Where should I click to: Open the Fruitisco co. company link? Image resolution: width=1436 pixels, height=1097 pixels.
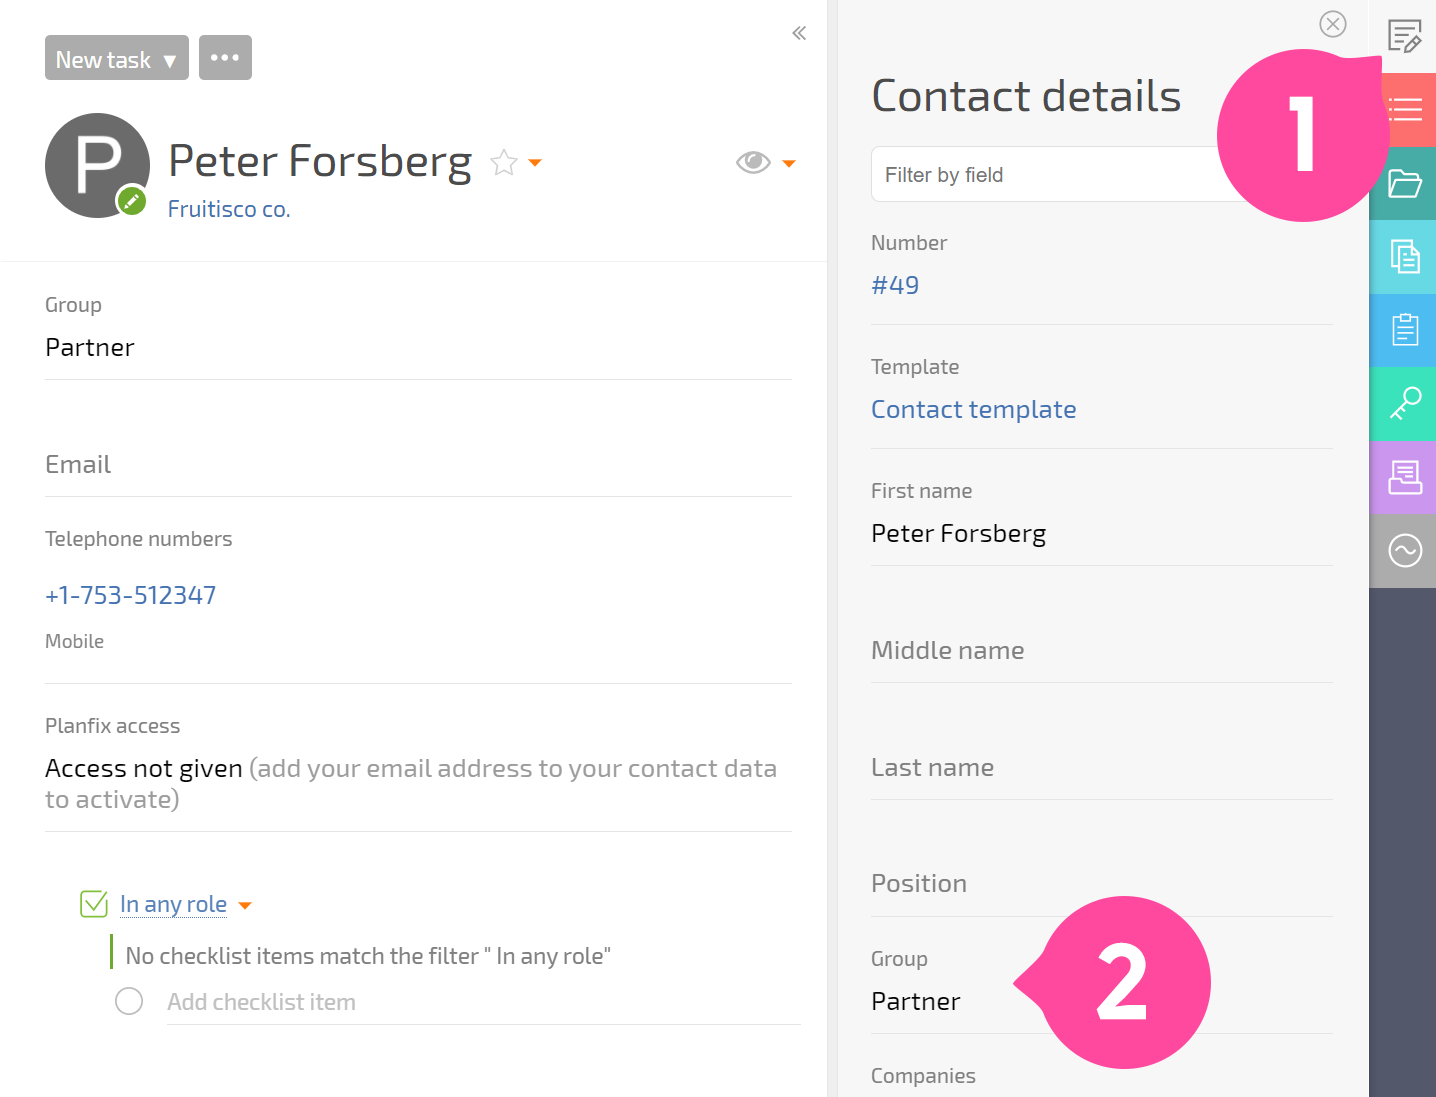229,209
